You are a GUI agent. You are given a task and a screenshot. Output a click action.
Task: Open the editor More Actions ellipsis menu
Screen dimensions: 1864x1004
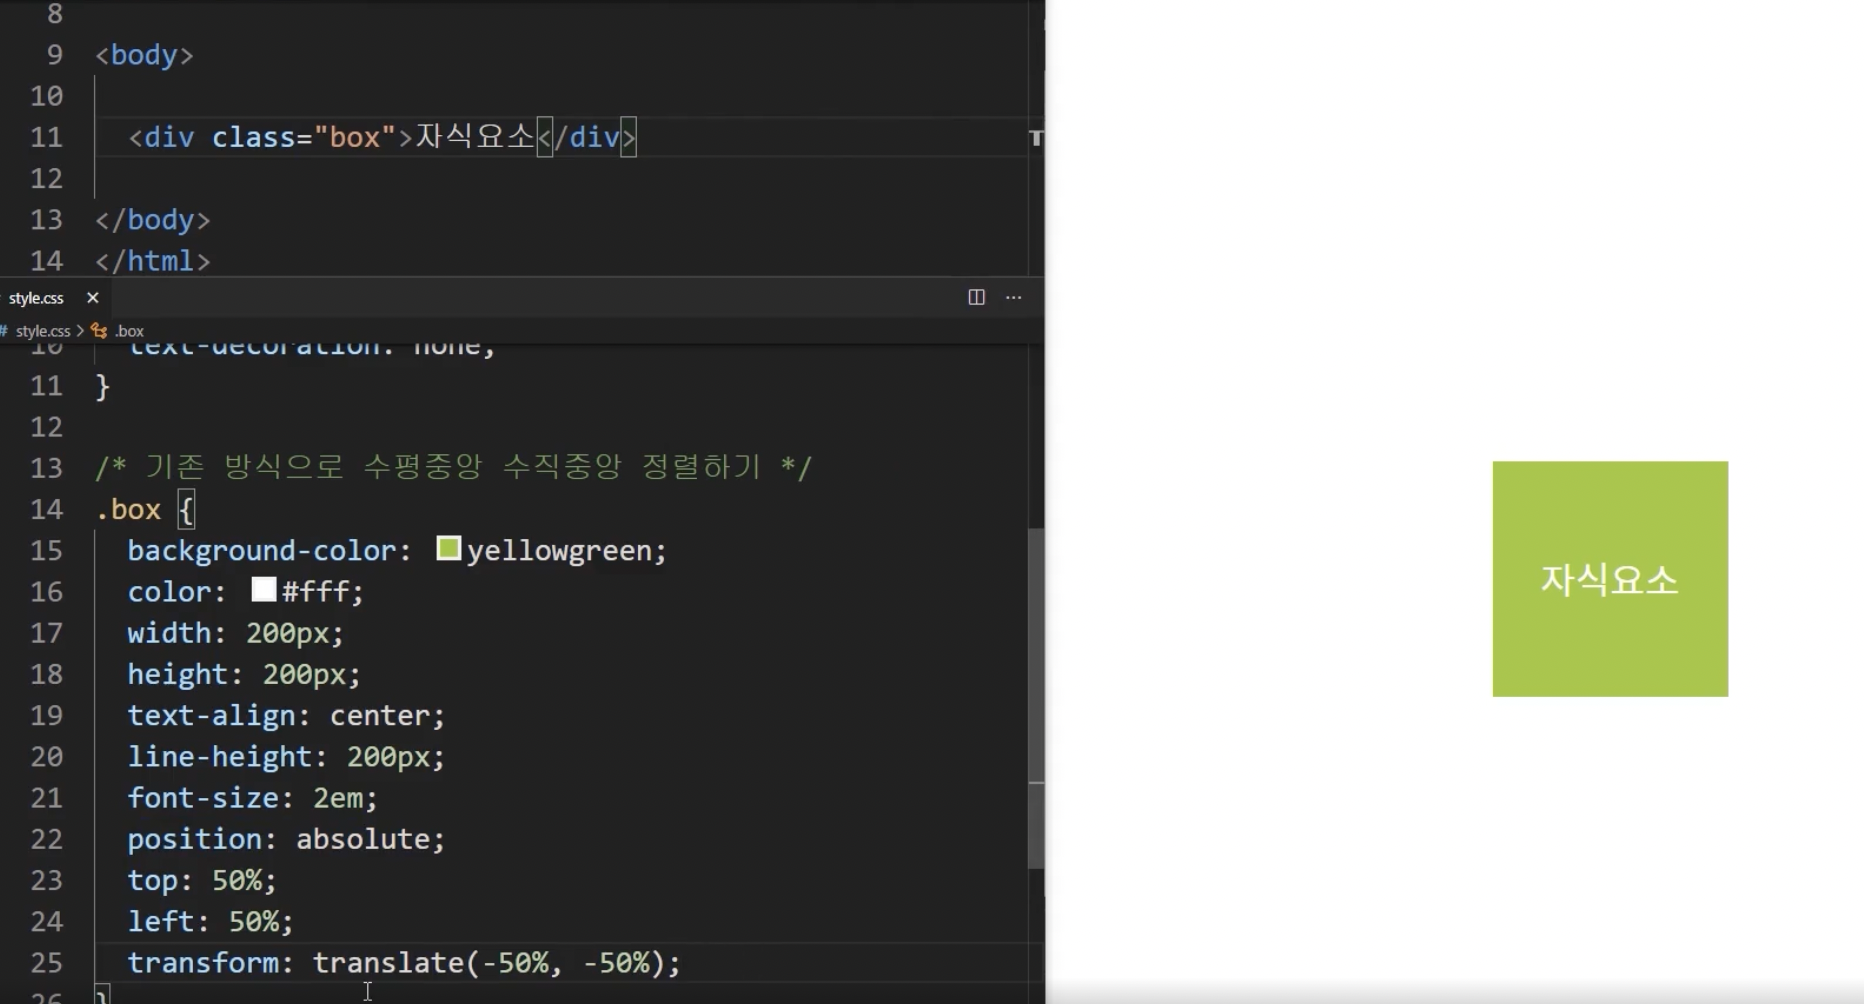[x=1014, y=297]
